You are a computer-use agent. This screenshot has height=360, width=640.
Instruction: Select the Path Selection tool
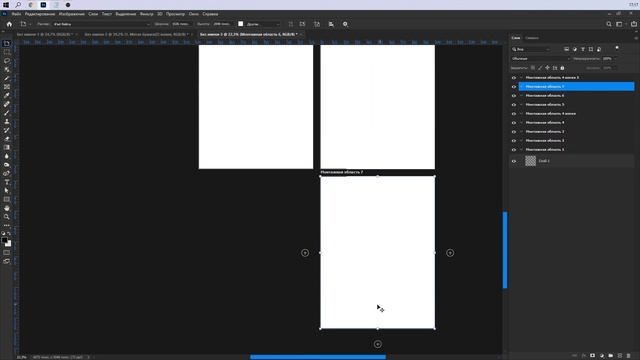(x=7, y=191)
